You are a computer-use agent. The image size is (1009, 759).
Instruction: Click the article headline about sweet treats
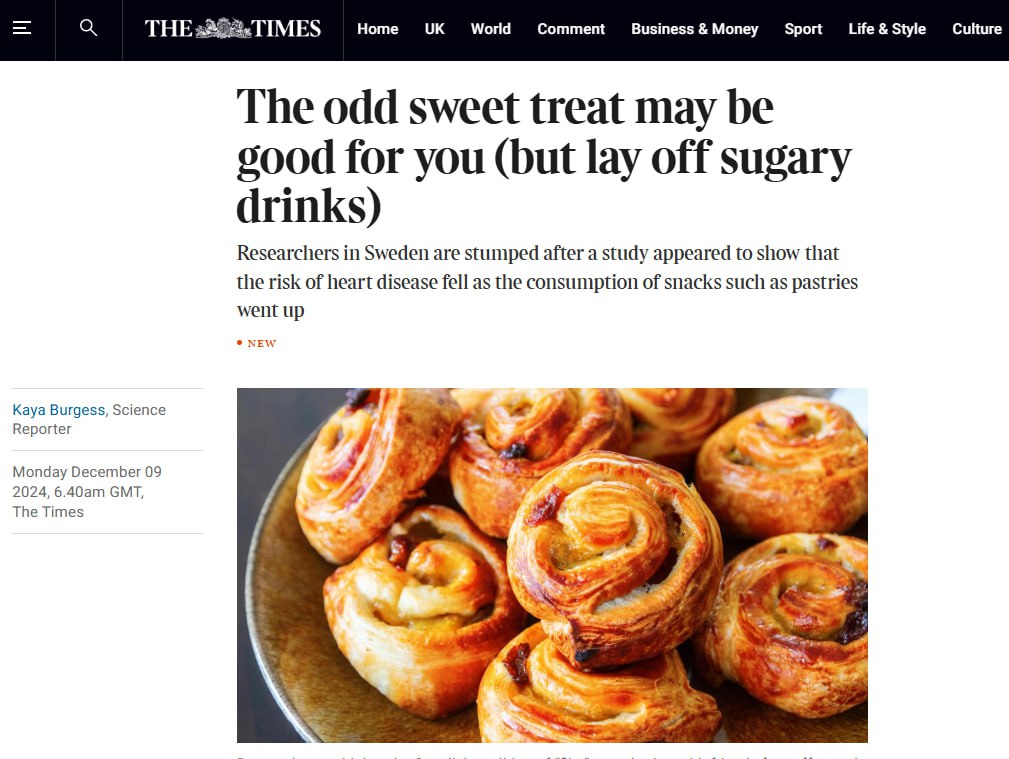543,156
